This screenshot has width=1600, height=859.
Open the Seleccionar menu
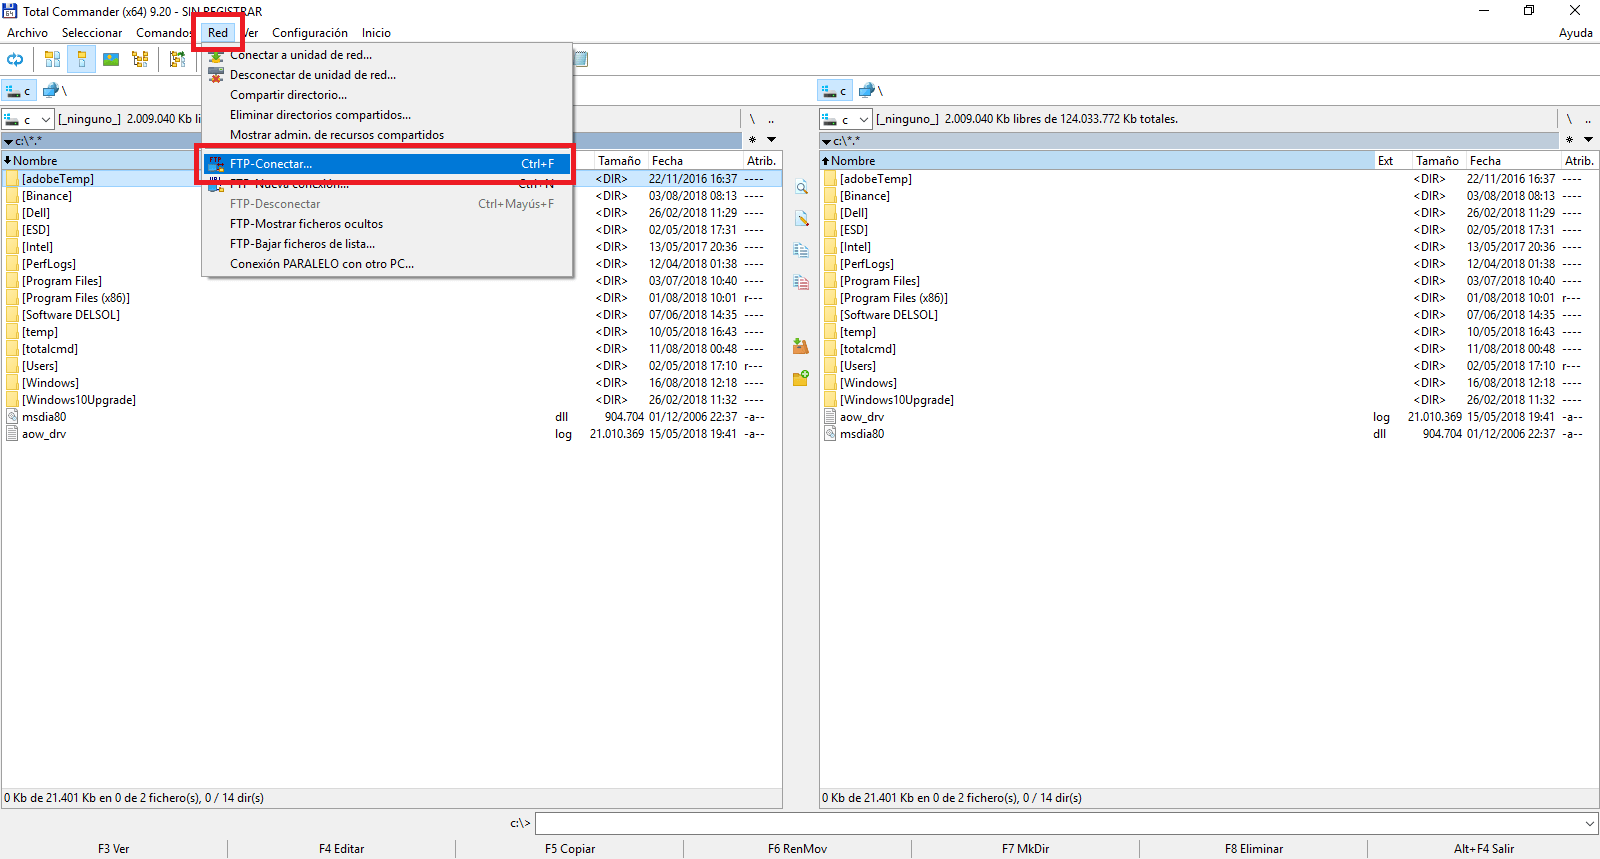coord(92,33)
